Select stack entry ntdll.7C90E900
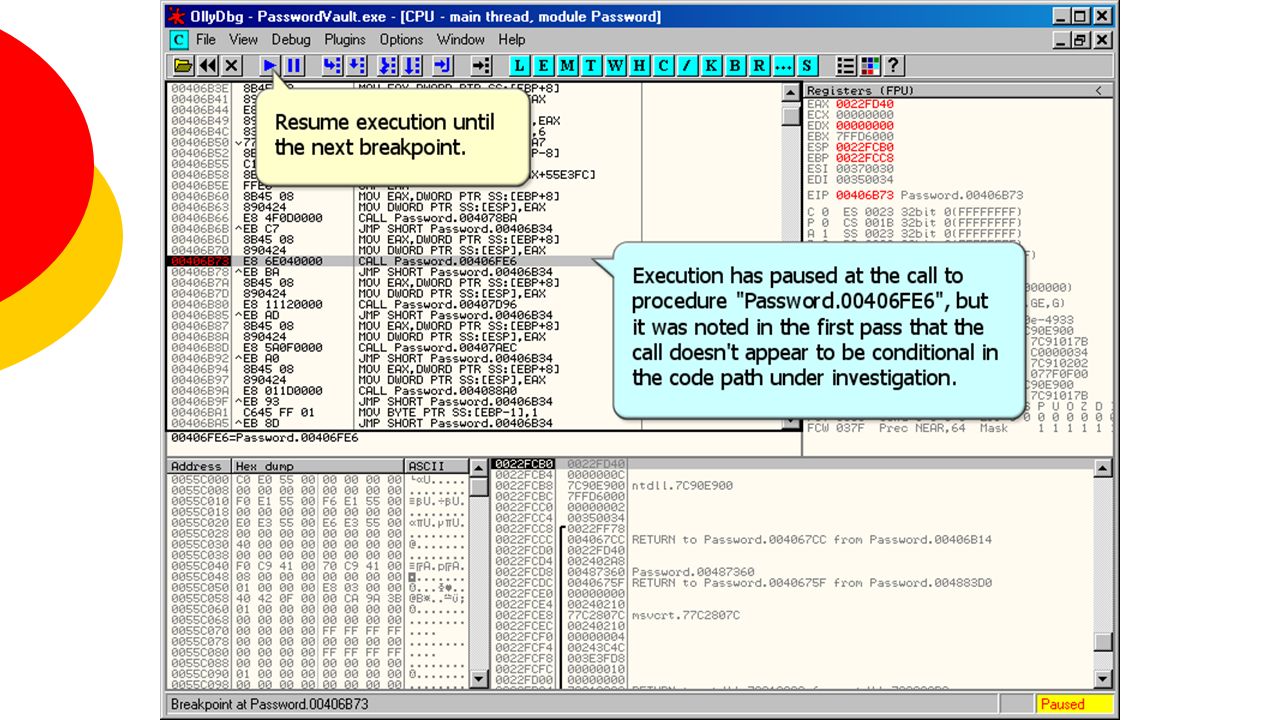Viewport: 1280px width, 720px height. (x=682, y=486)
